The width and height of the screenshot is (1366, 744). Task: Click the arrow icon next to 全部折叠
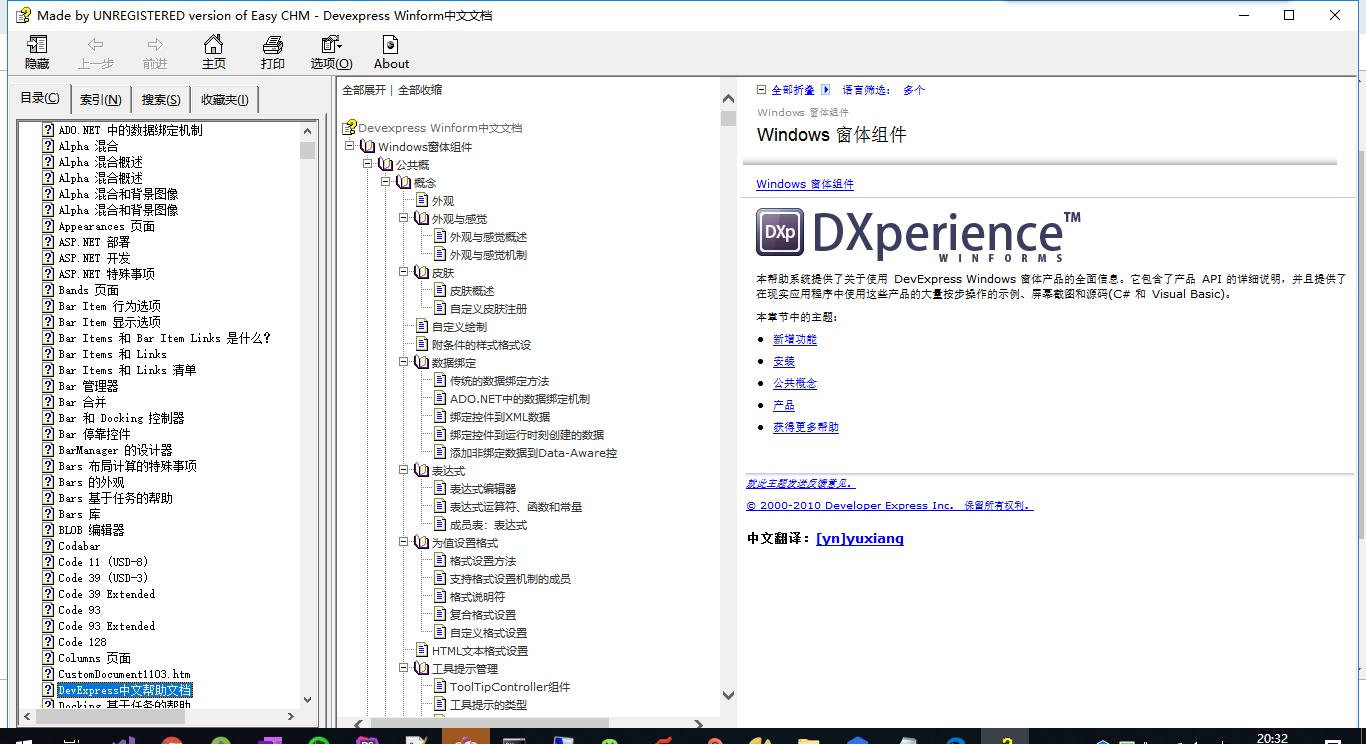click(x=826, y=90)
